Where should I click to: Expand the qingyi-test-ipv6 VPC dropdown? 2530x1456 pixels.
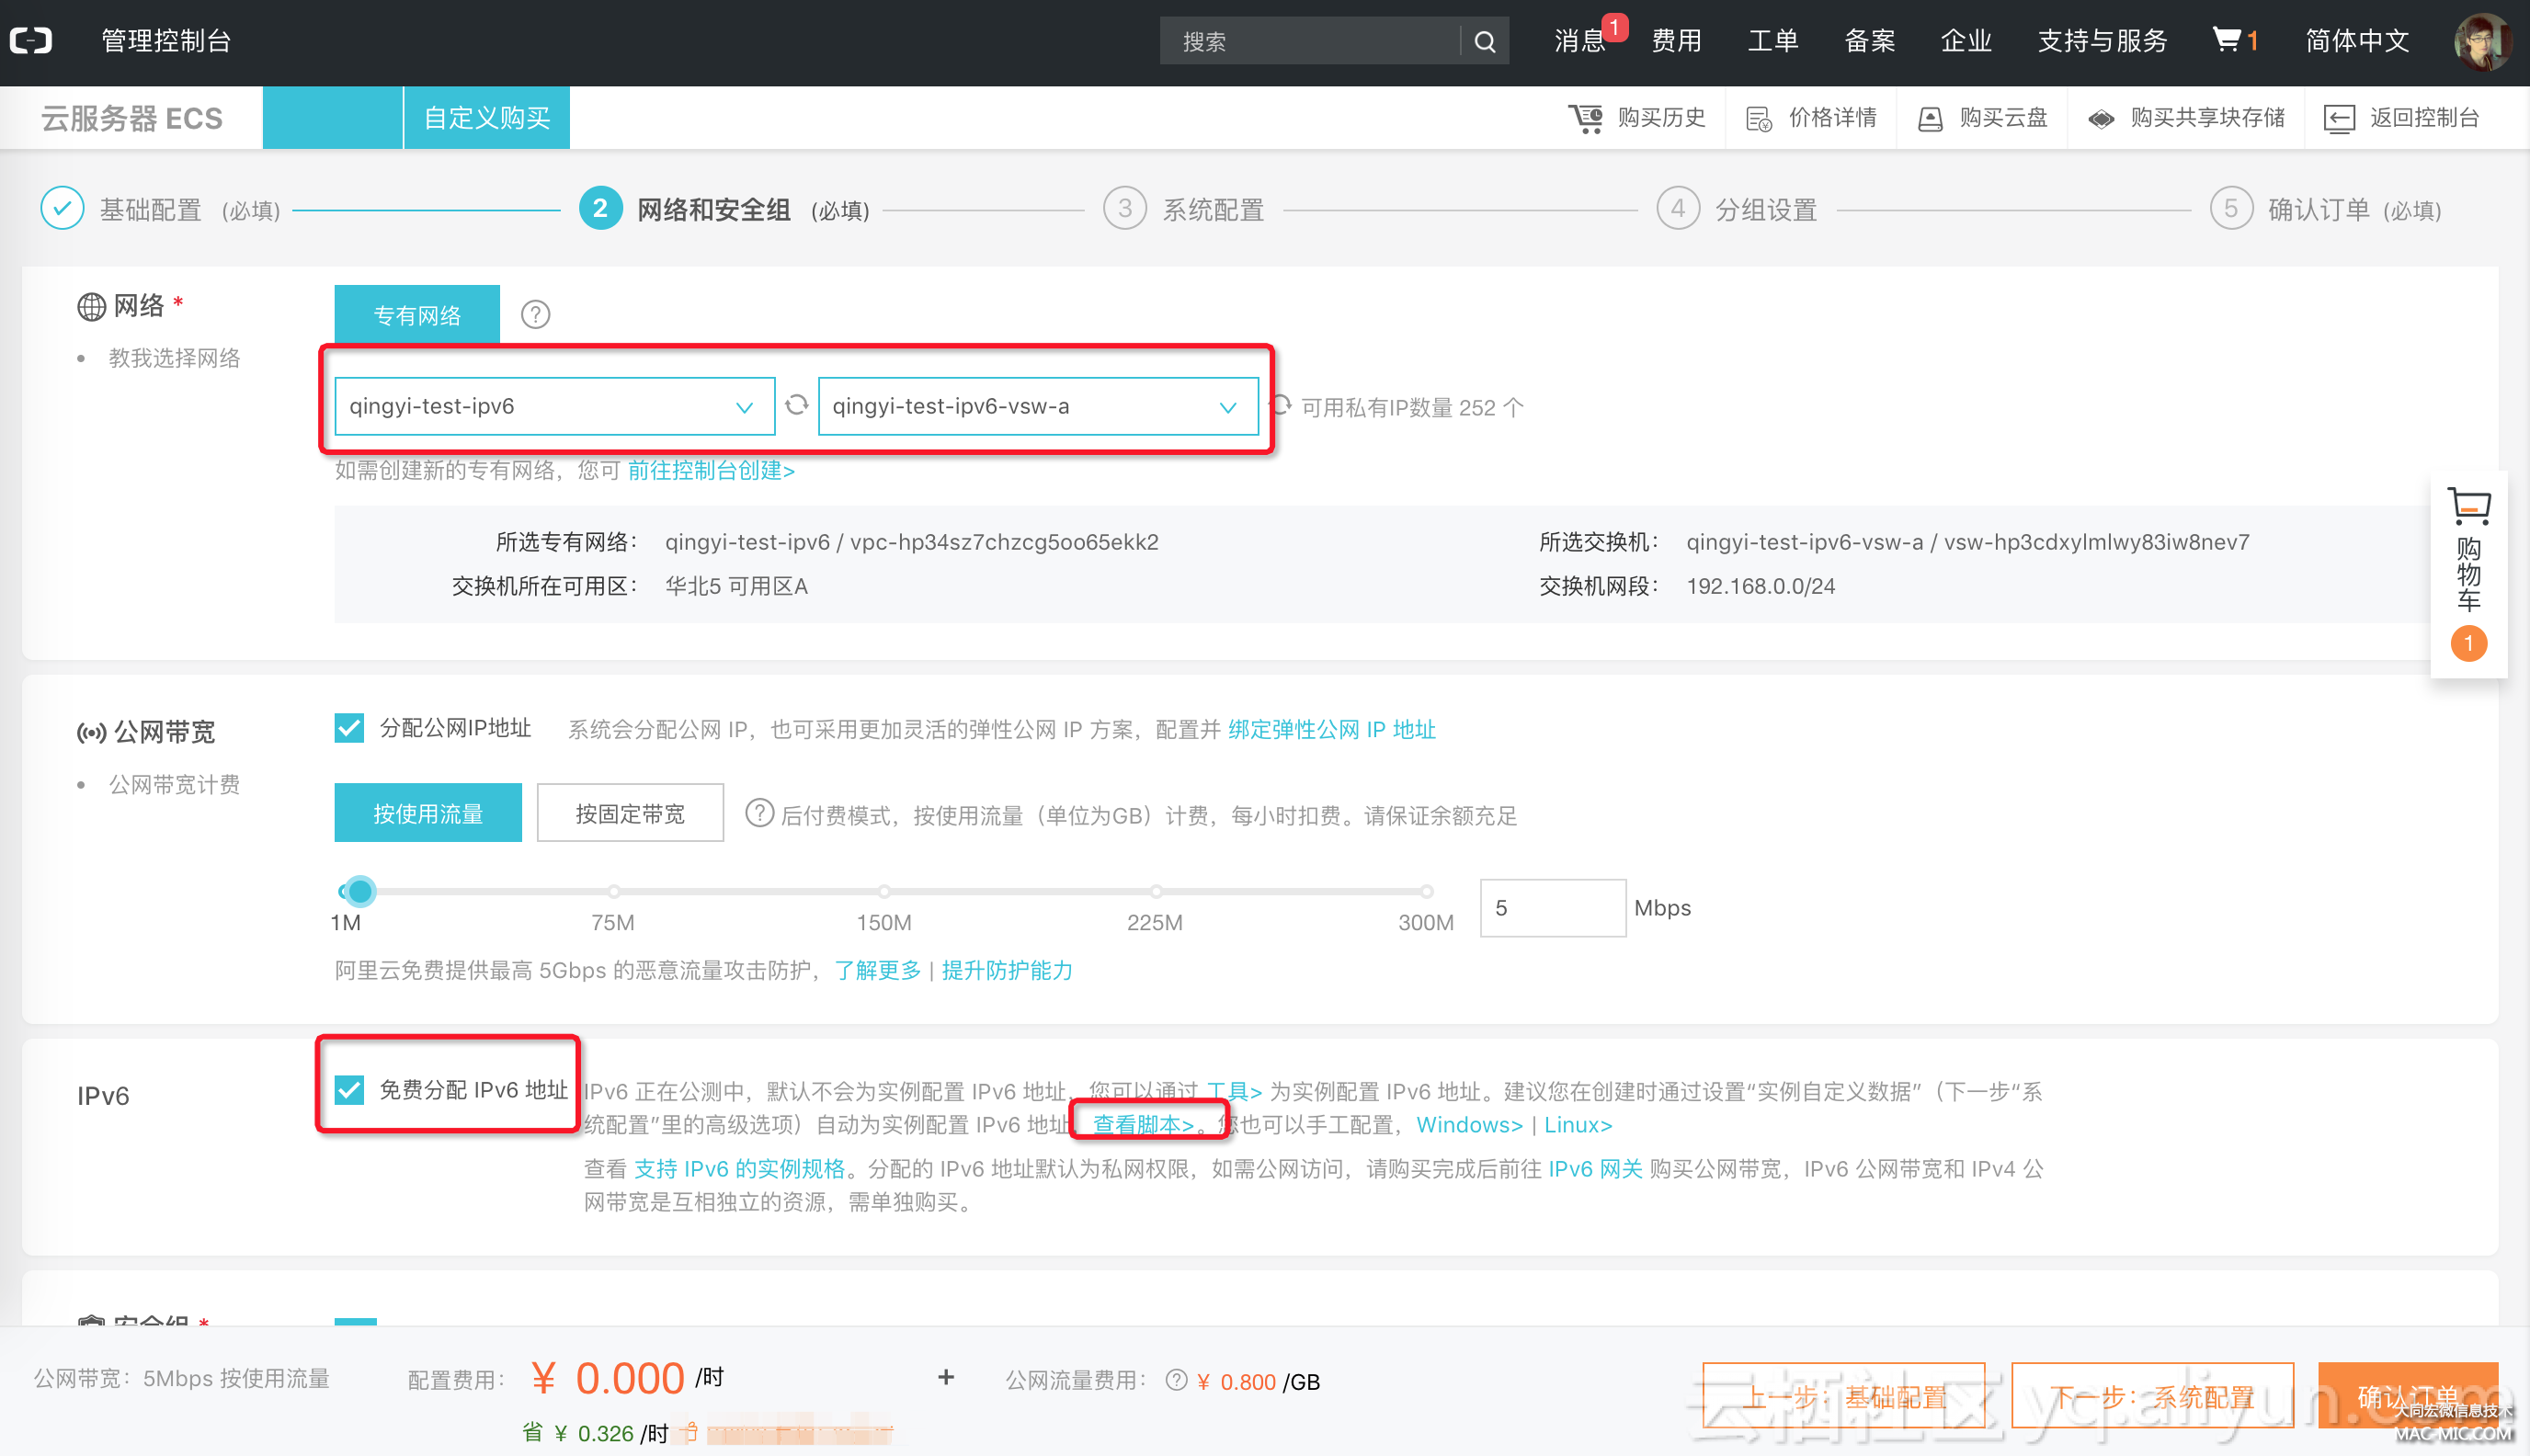pos(554,406)
